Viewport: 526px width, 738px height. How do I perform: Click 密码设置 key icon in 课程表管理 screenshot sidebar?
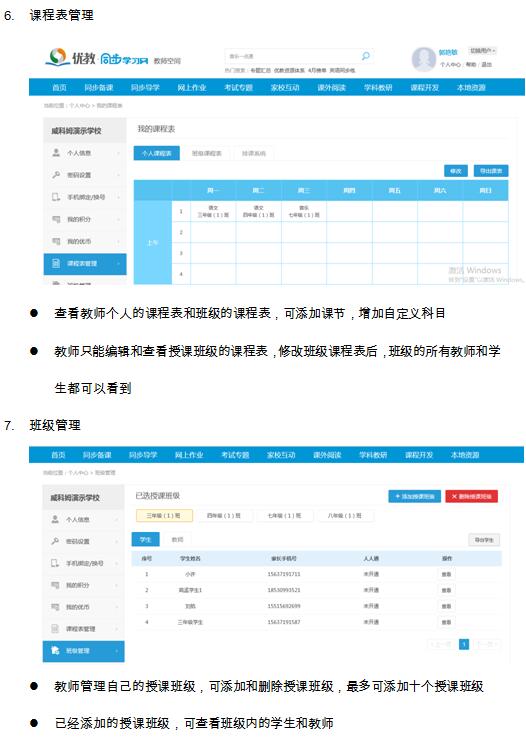[x=56, y=175]
